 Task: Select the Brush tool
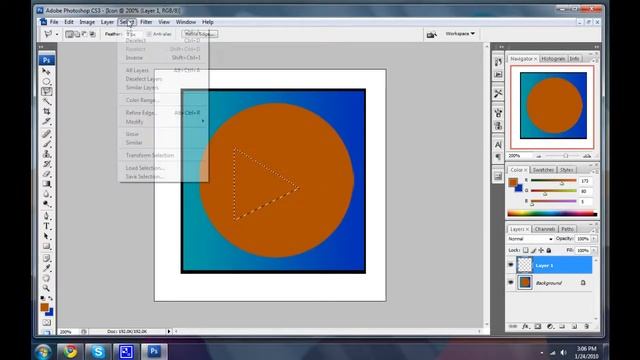47,144
